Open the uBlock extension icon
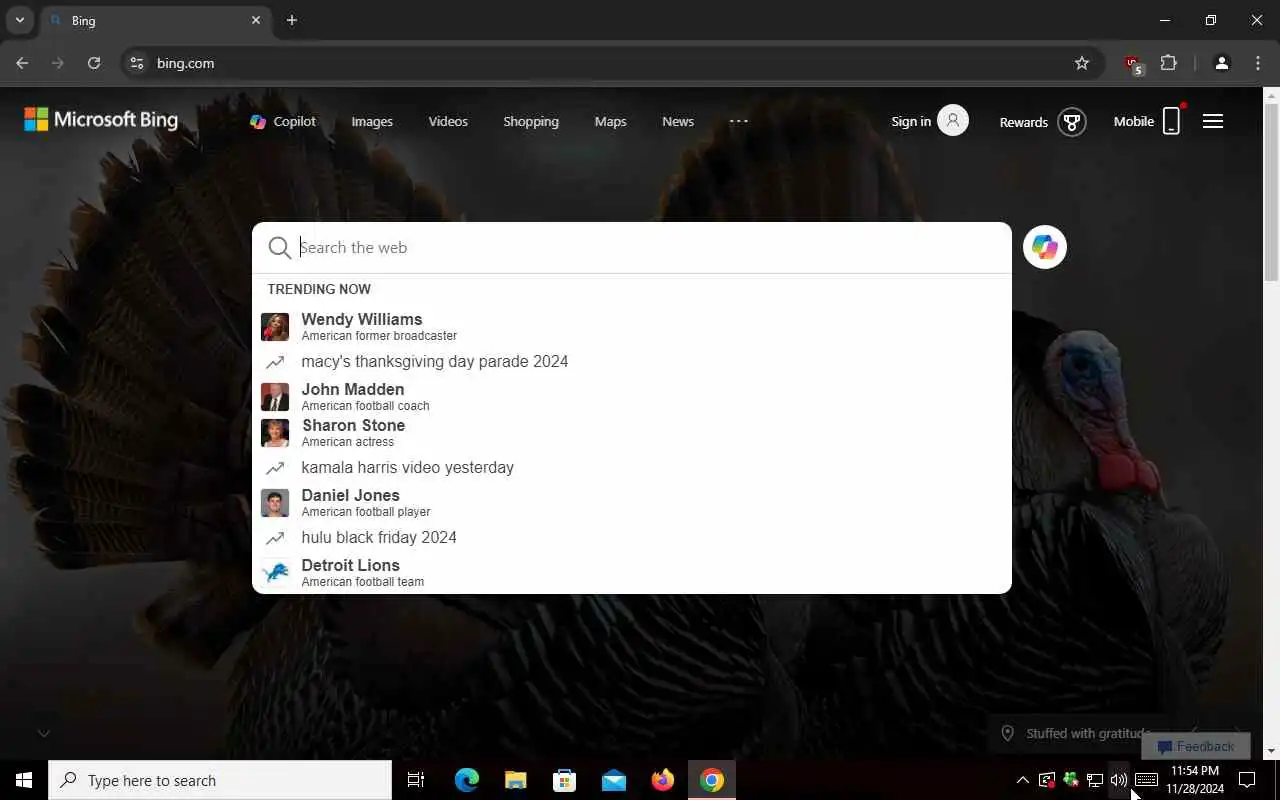 [x=1133, y=63]
